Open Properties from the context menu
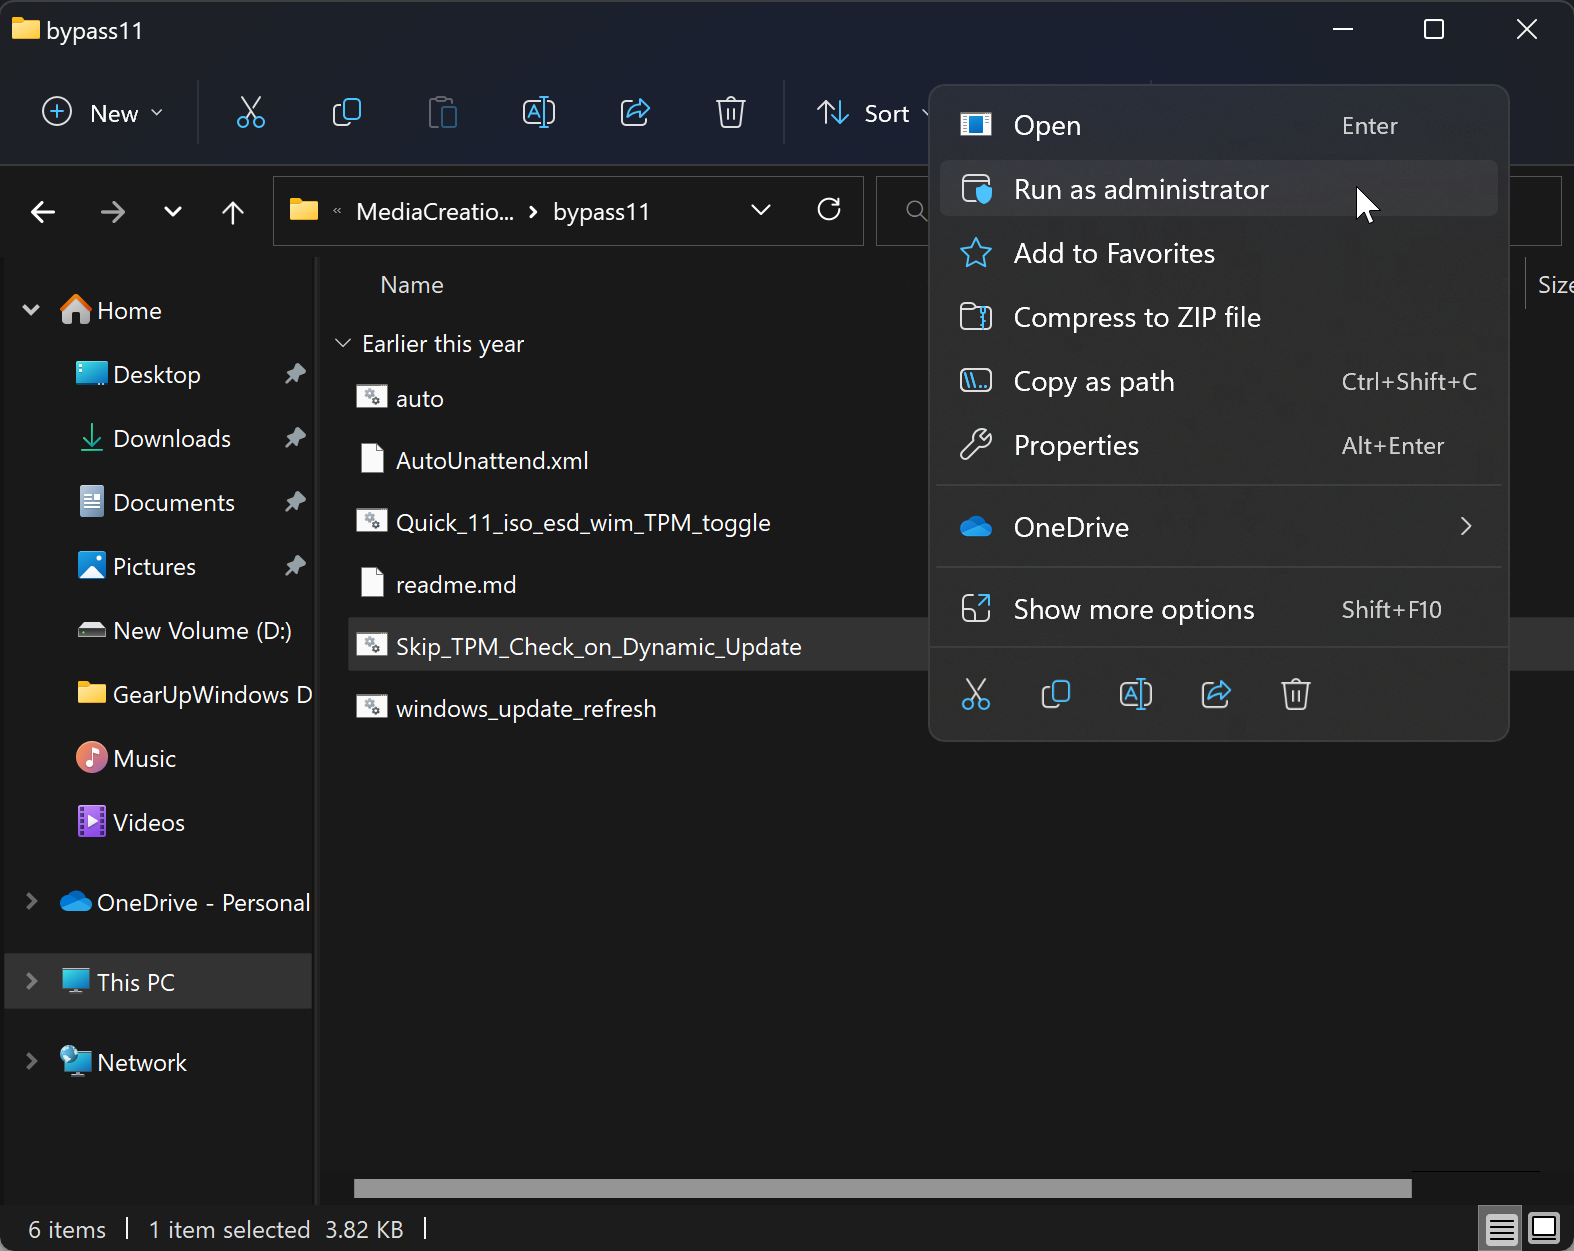Viewport: 1574px width, 1251px height. pos(1218,445)
